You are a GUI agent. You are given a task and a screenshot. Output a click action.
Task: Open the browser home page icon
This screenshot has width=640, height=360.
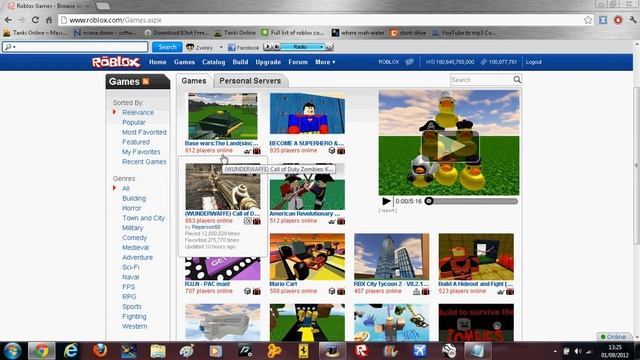click(49, 20)
